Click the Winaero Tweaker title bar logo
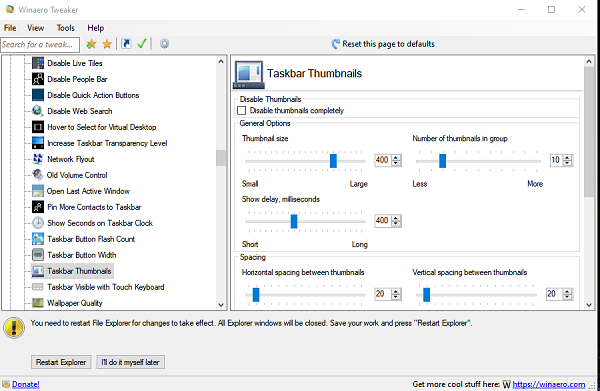The height and width of the screenshot is (391, 600). coord(10,9)
